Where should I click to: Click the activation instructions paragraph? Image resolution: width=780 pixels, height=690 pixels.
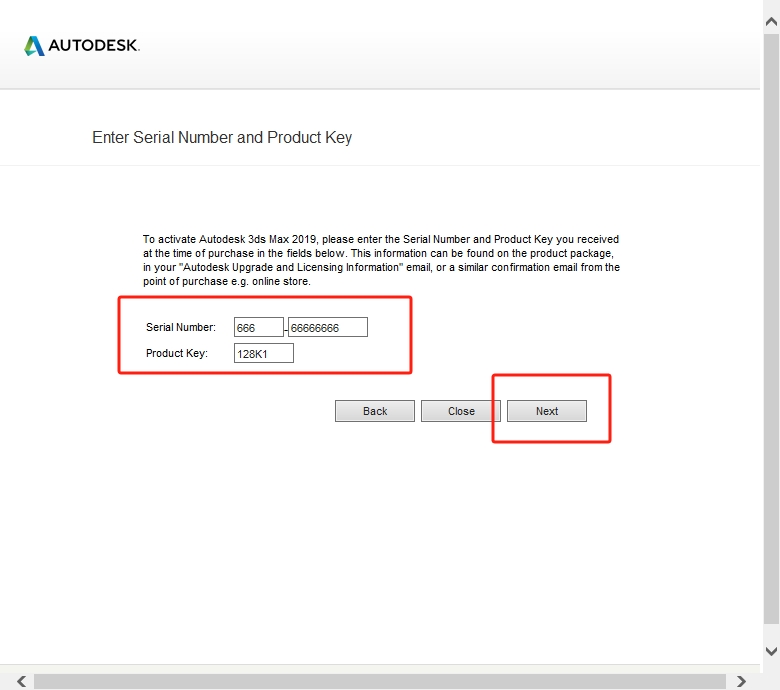point(381,261)
